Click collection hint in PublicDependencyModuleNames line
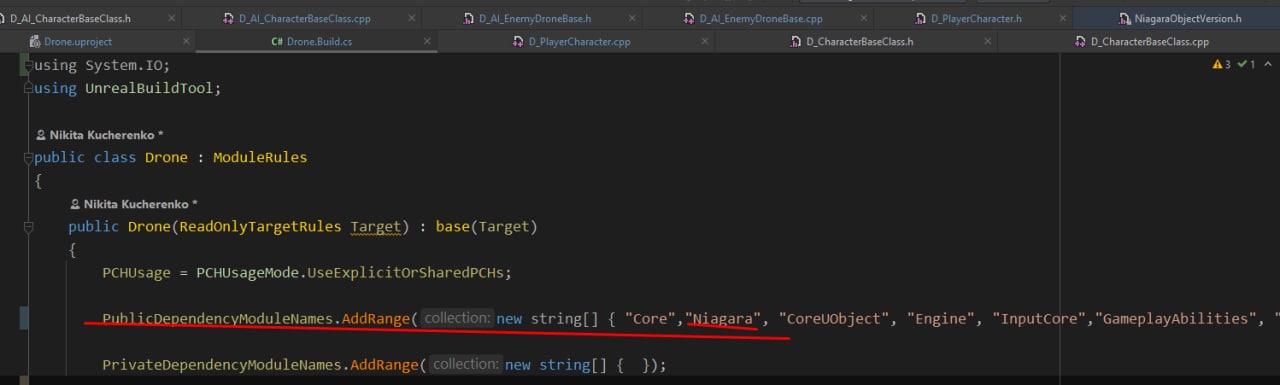Screen dimensions: 1280x385 click(458, 318)
